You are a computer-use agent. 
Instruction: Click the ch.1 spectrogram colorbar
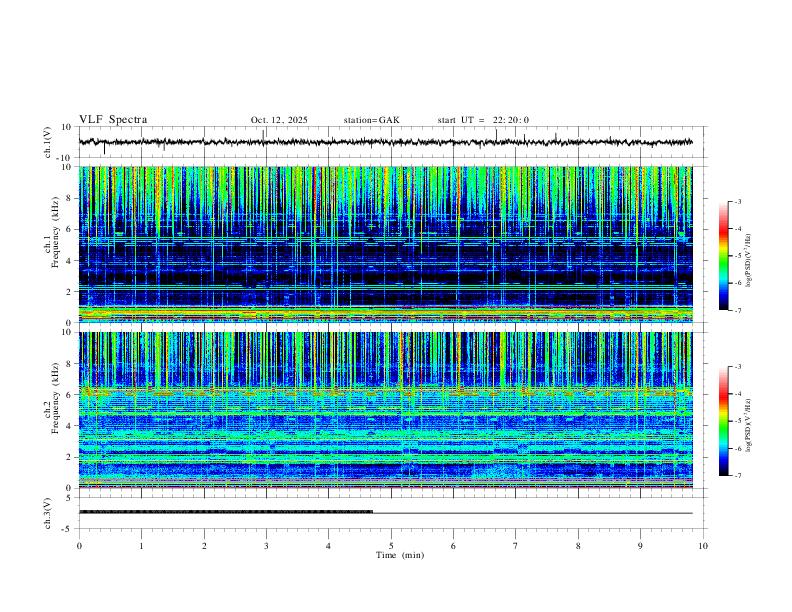click(x=723, y=256)
